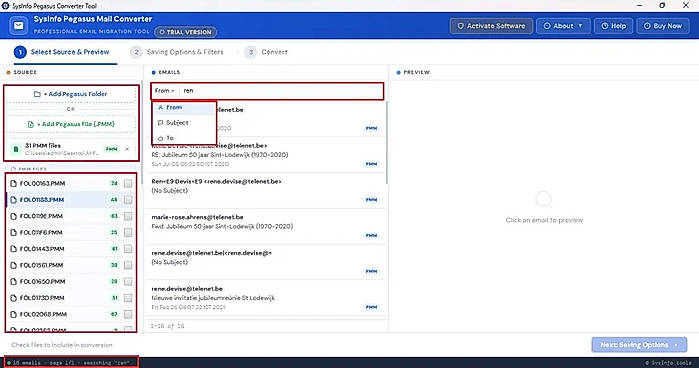This screenshot has width=699, height=368.
Task: Select the FOL011F6.PMM file row
Action: click(71, 232)
